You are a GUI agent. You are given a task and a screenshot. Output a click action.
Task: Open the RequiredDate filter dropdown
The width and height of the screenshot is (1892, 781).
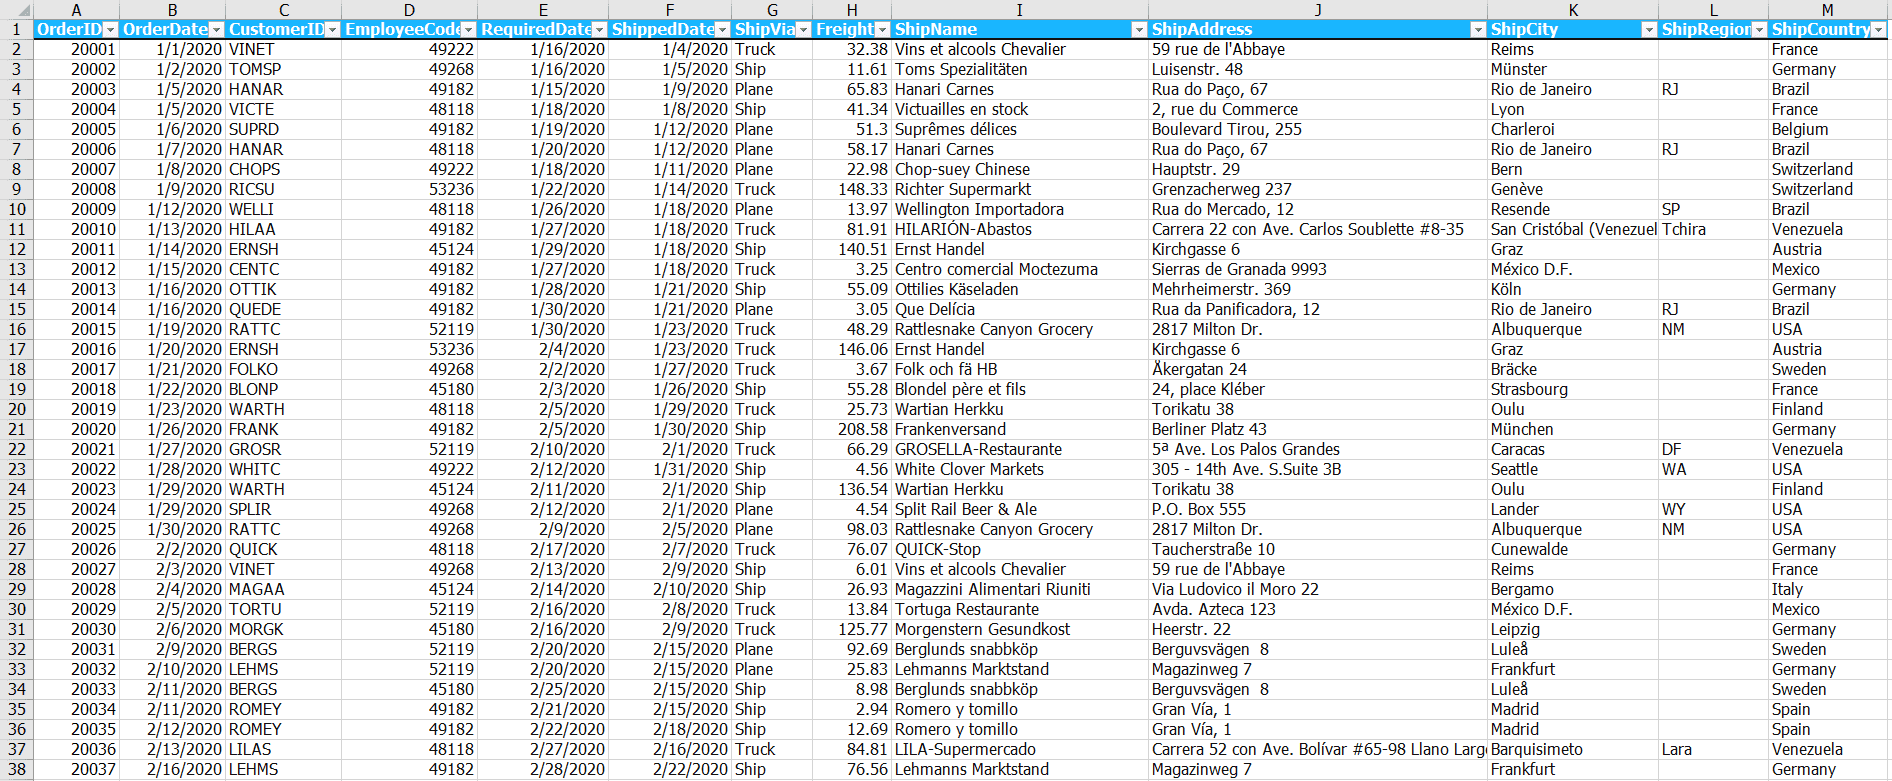(x=599, y=30)
